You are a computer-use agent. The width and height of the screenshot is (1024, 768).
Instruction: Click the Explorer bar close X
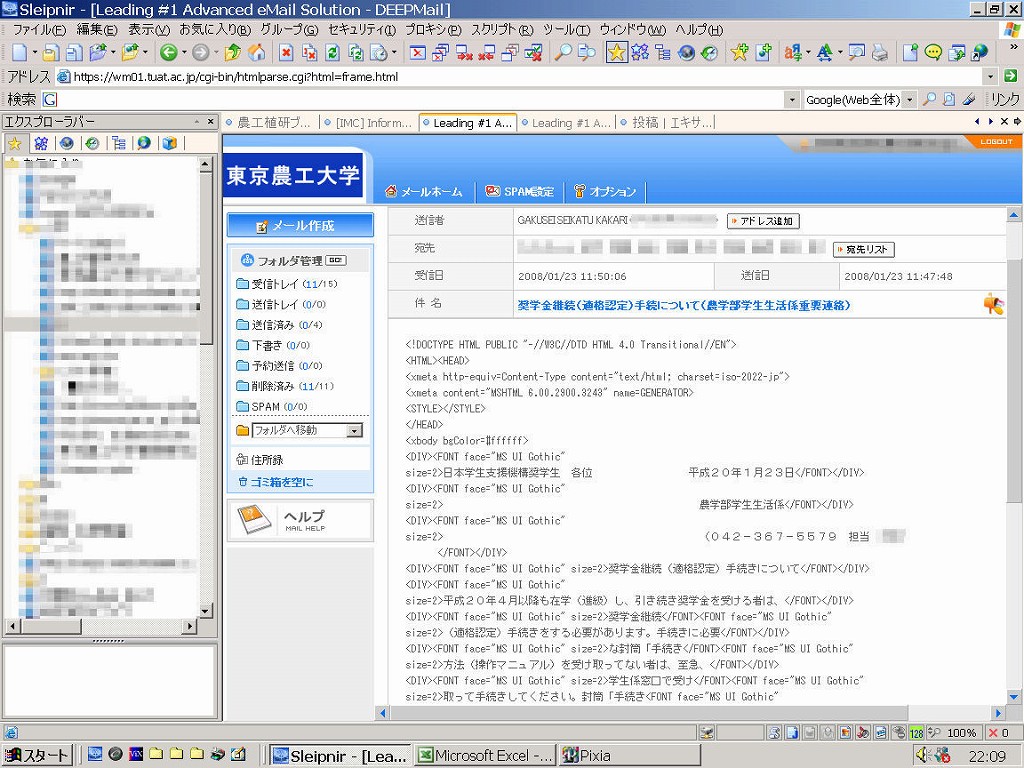[x=210, y=121]
